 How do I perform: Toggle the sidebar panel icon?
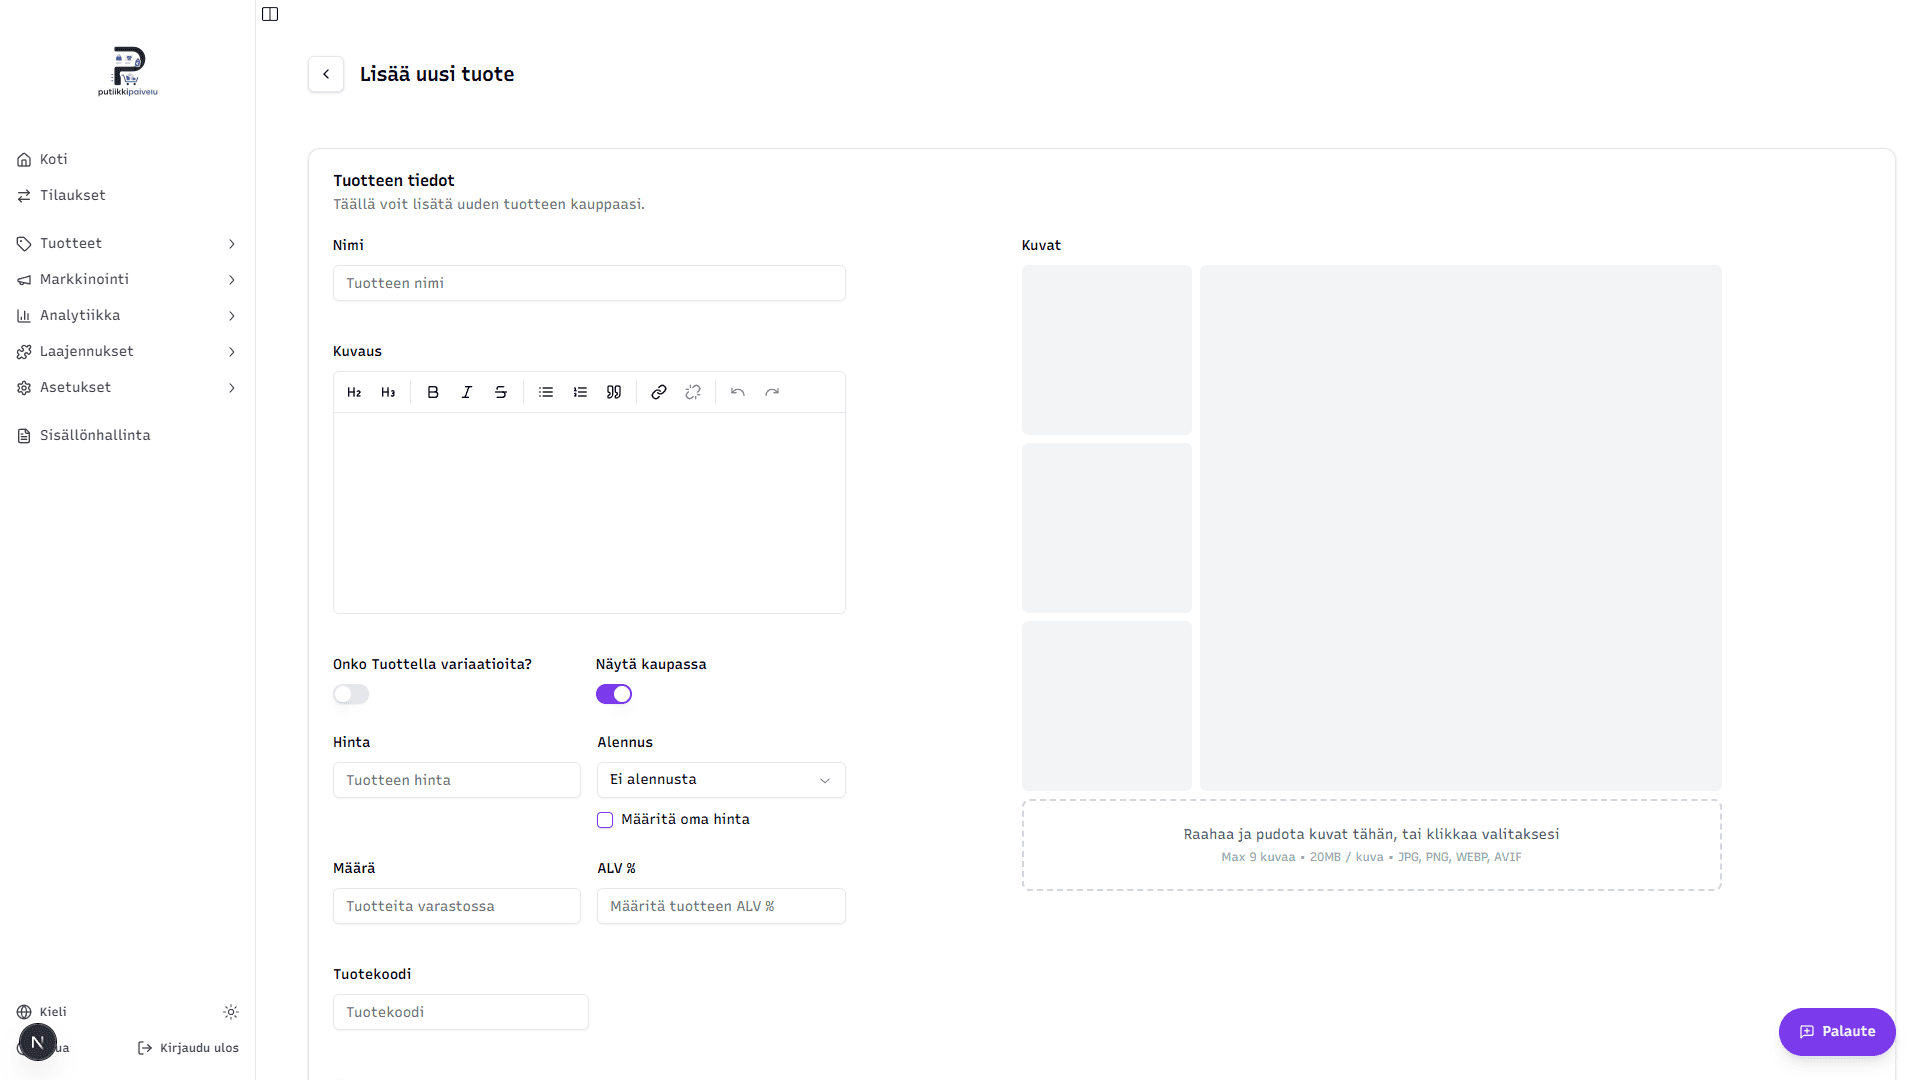pos(270,14)
